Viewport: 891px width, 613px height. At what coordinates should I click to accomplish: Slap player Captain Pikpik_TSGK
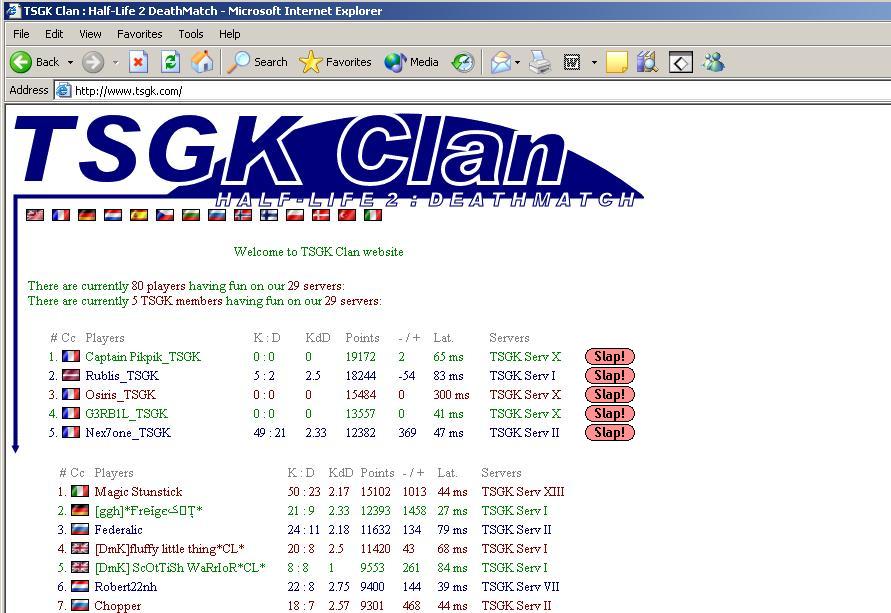(x=609, y=357)
